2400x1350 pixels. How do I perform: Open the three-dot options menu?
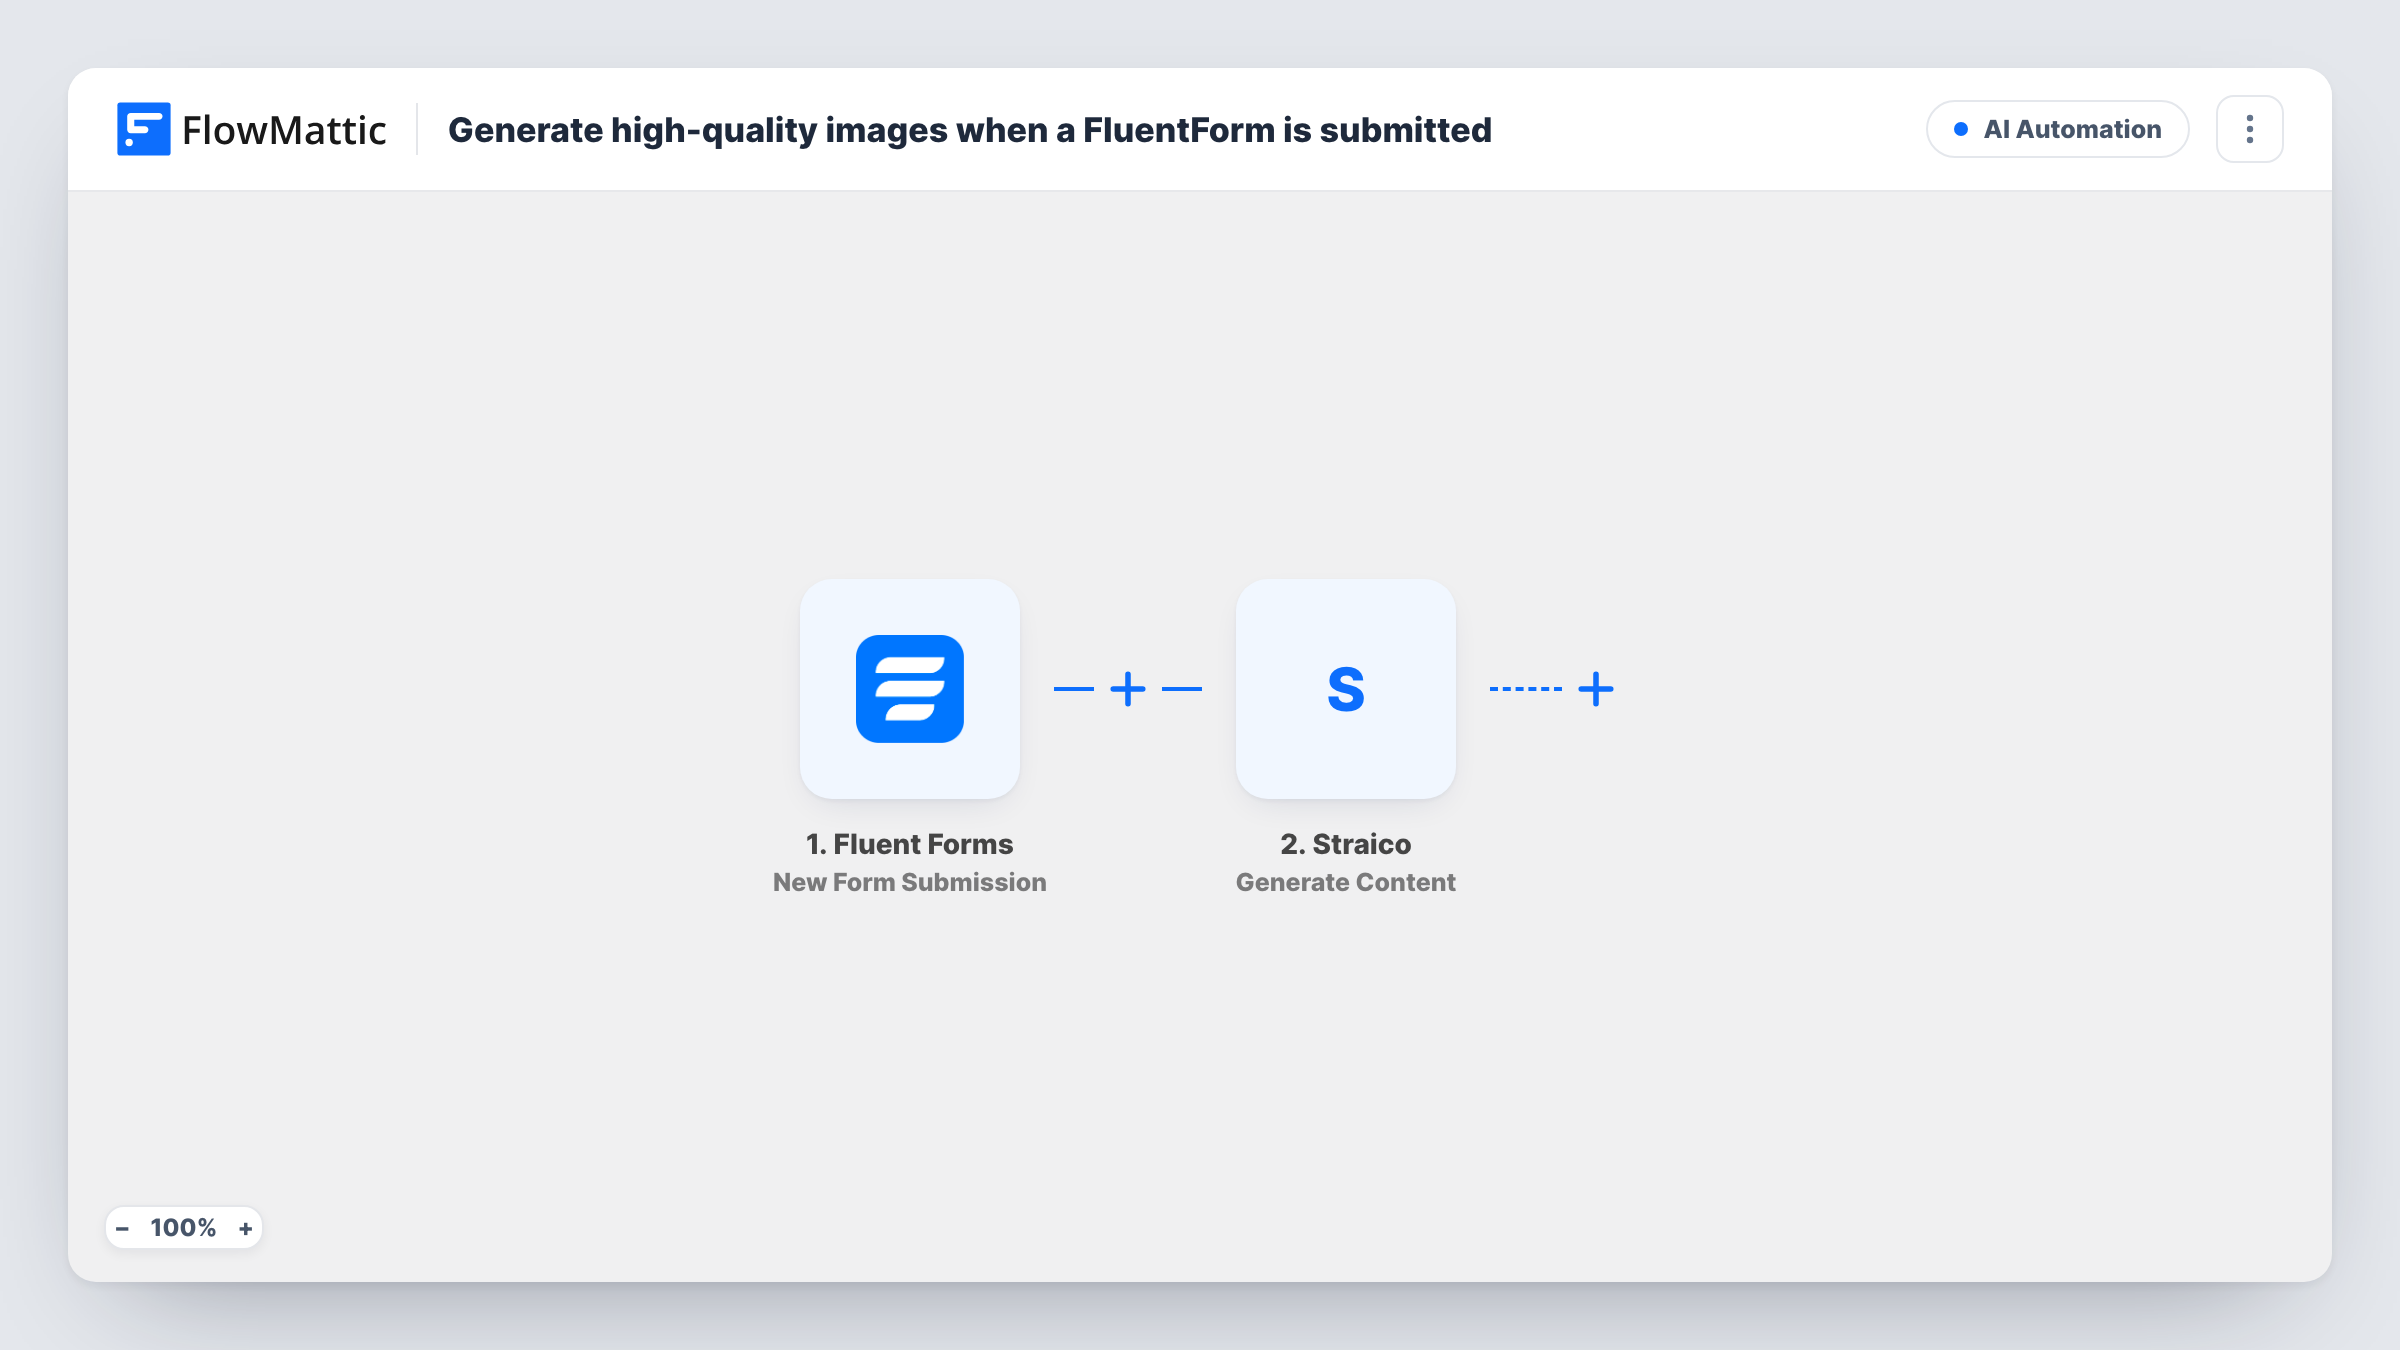(2250, 129)
